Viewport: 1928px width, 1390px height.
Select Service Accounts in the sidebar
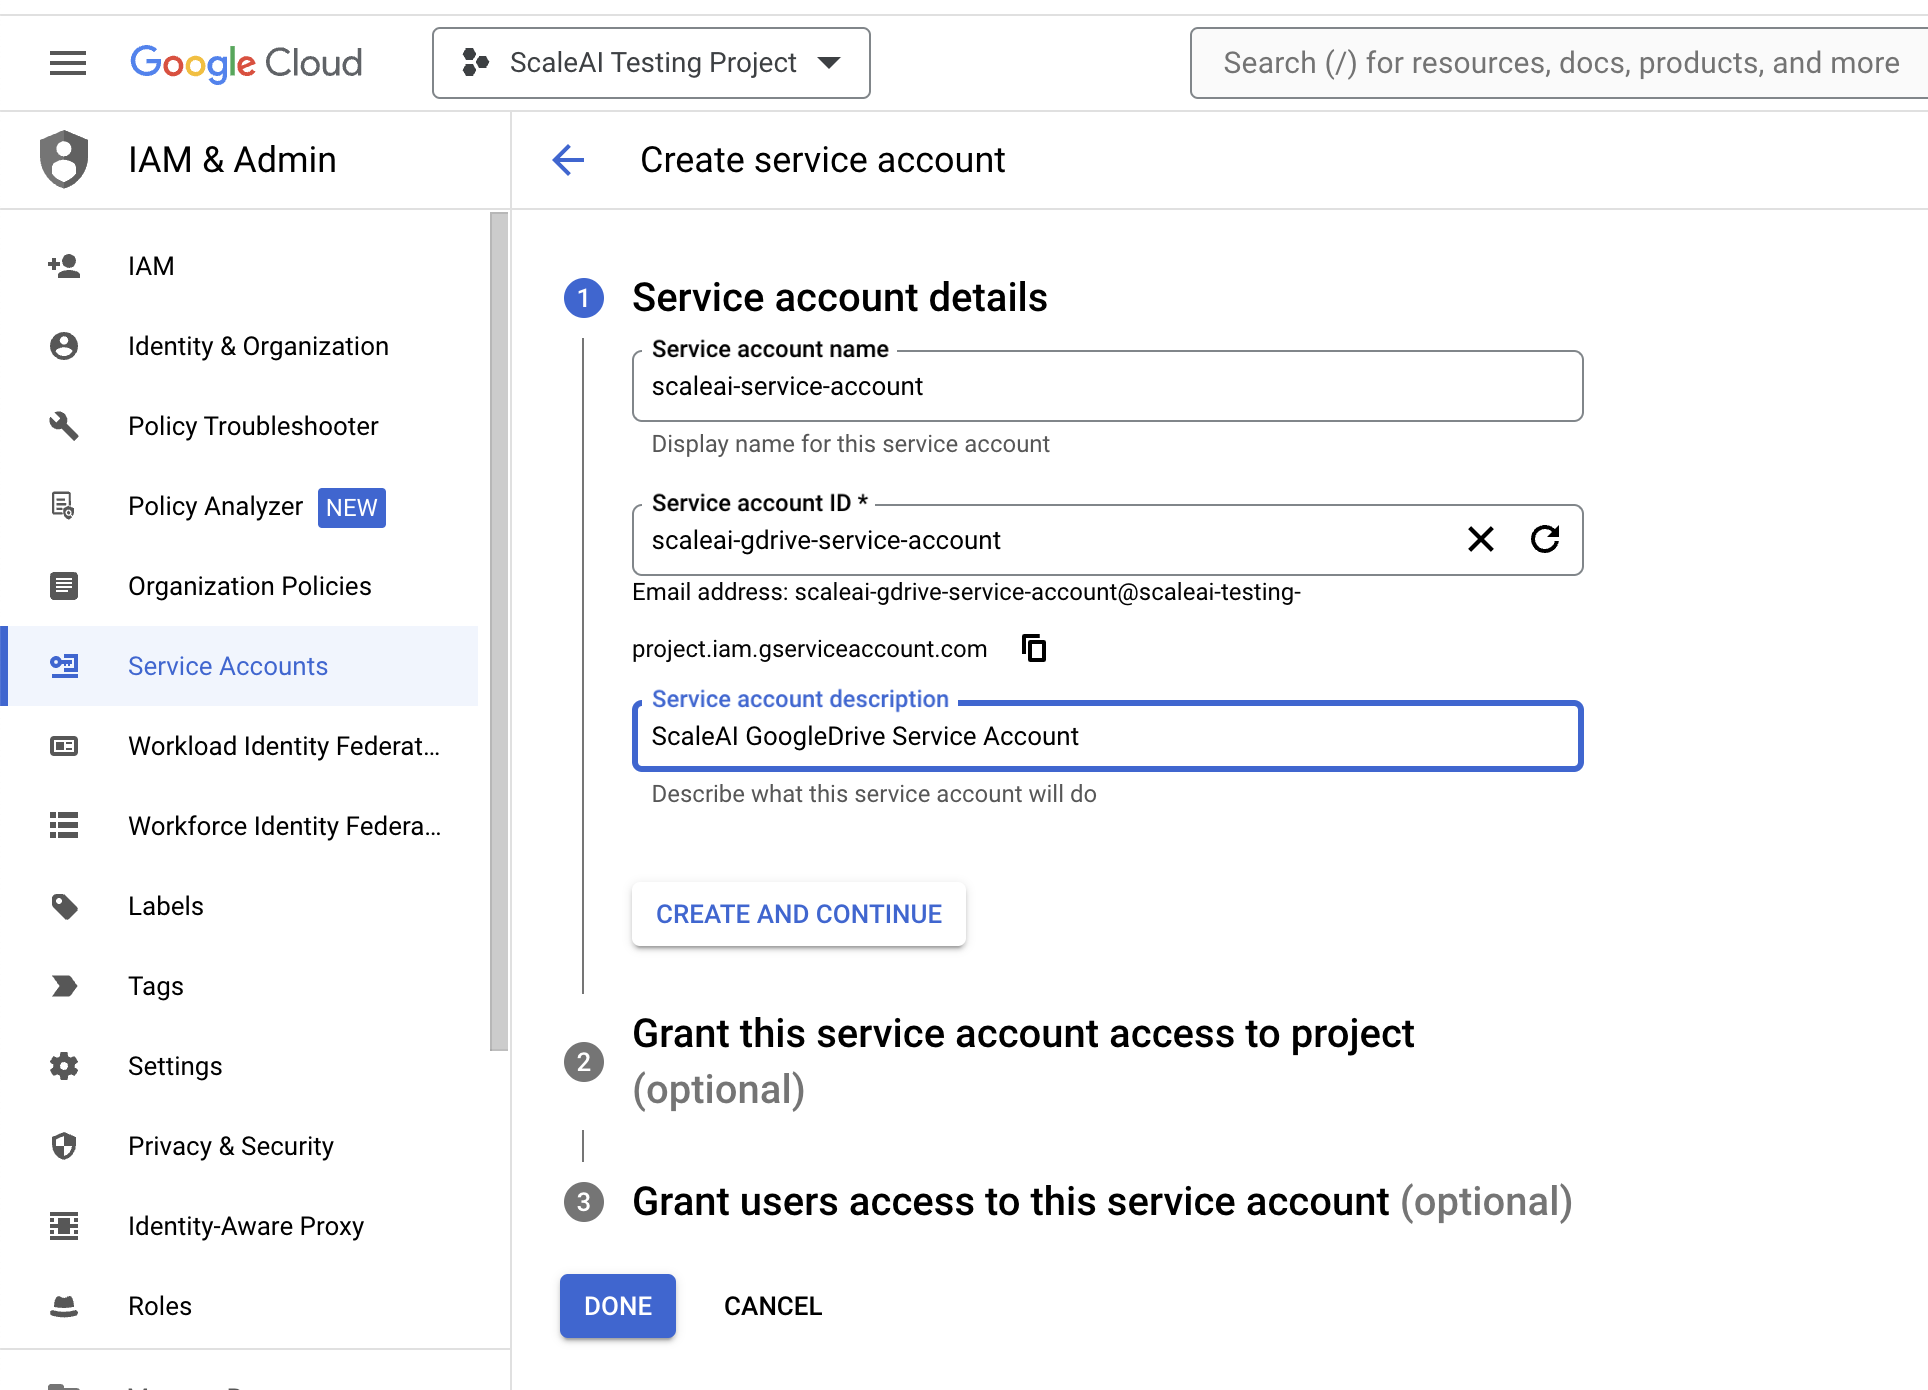click(x=227, y=666)
